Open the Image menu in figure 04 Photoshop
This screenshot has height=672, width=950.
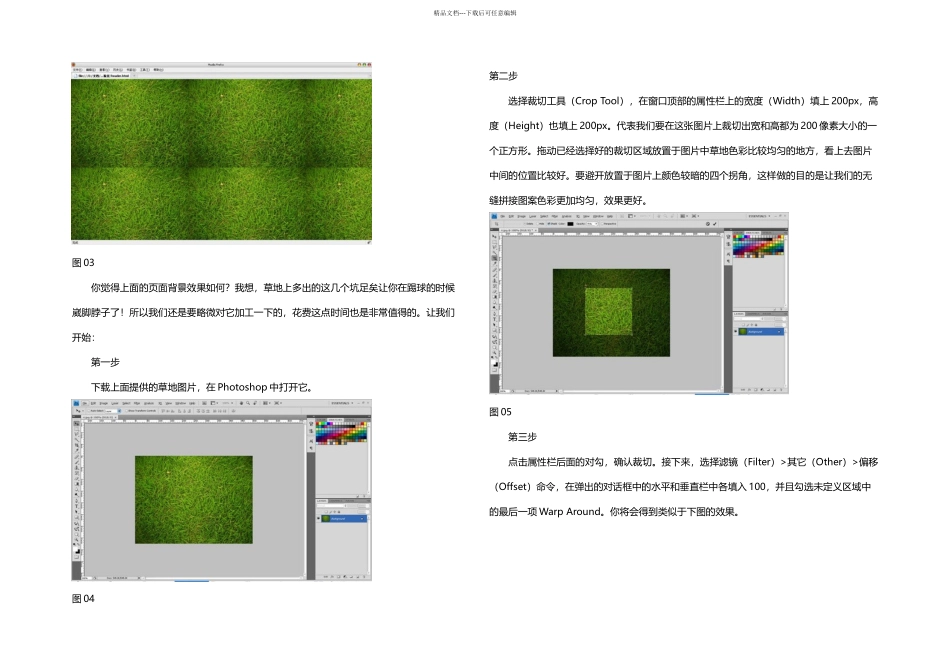point(104,403)
